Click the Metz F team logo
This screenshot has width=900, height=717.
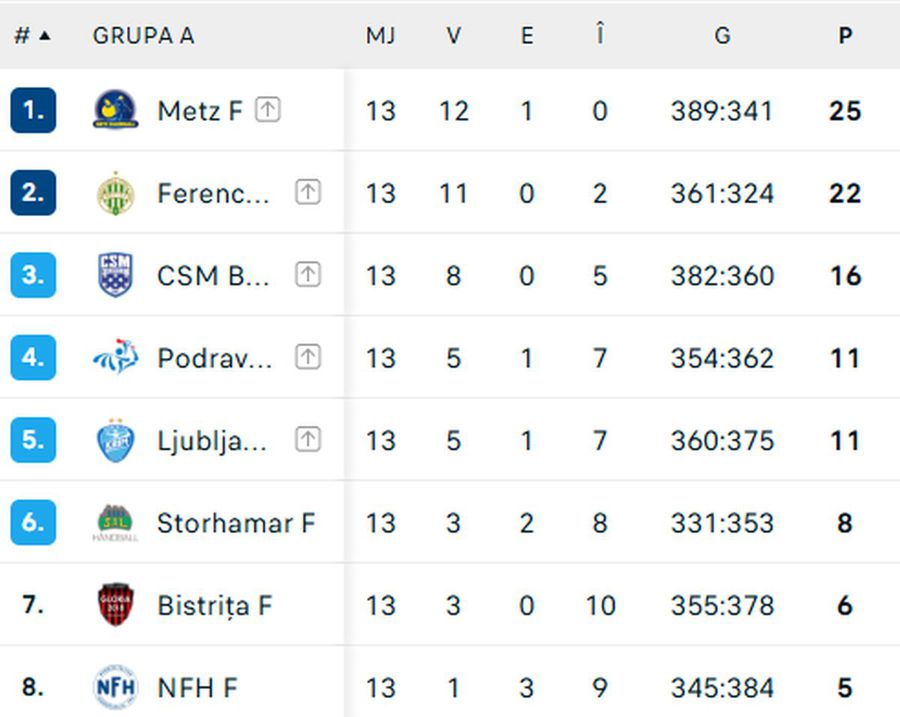coord(115,110)
